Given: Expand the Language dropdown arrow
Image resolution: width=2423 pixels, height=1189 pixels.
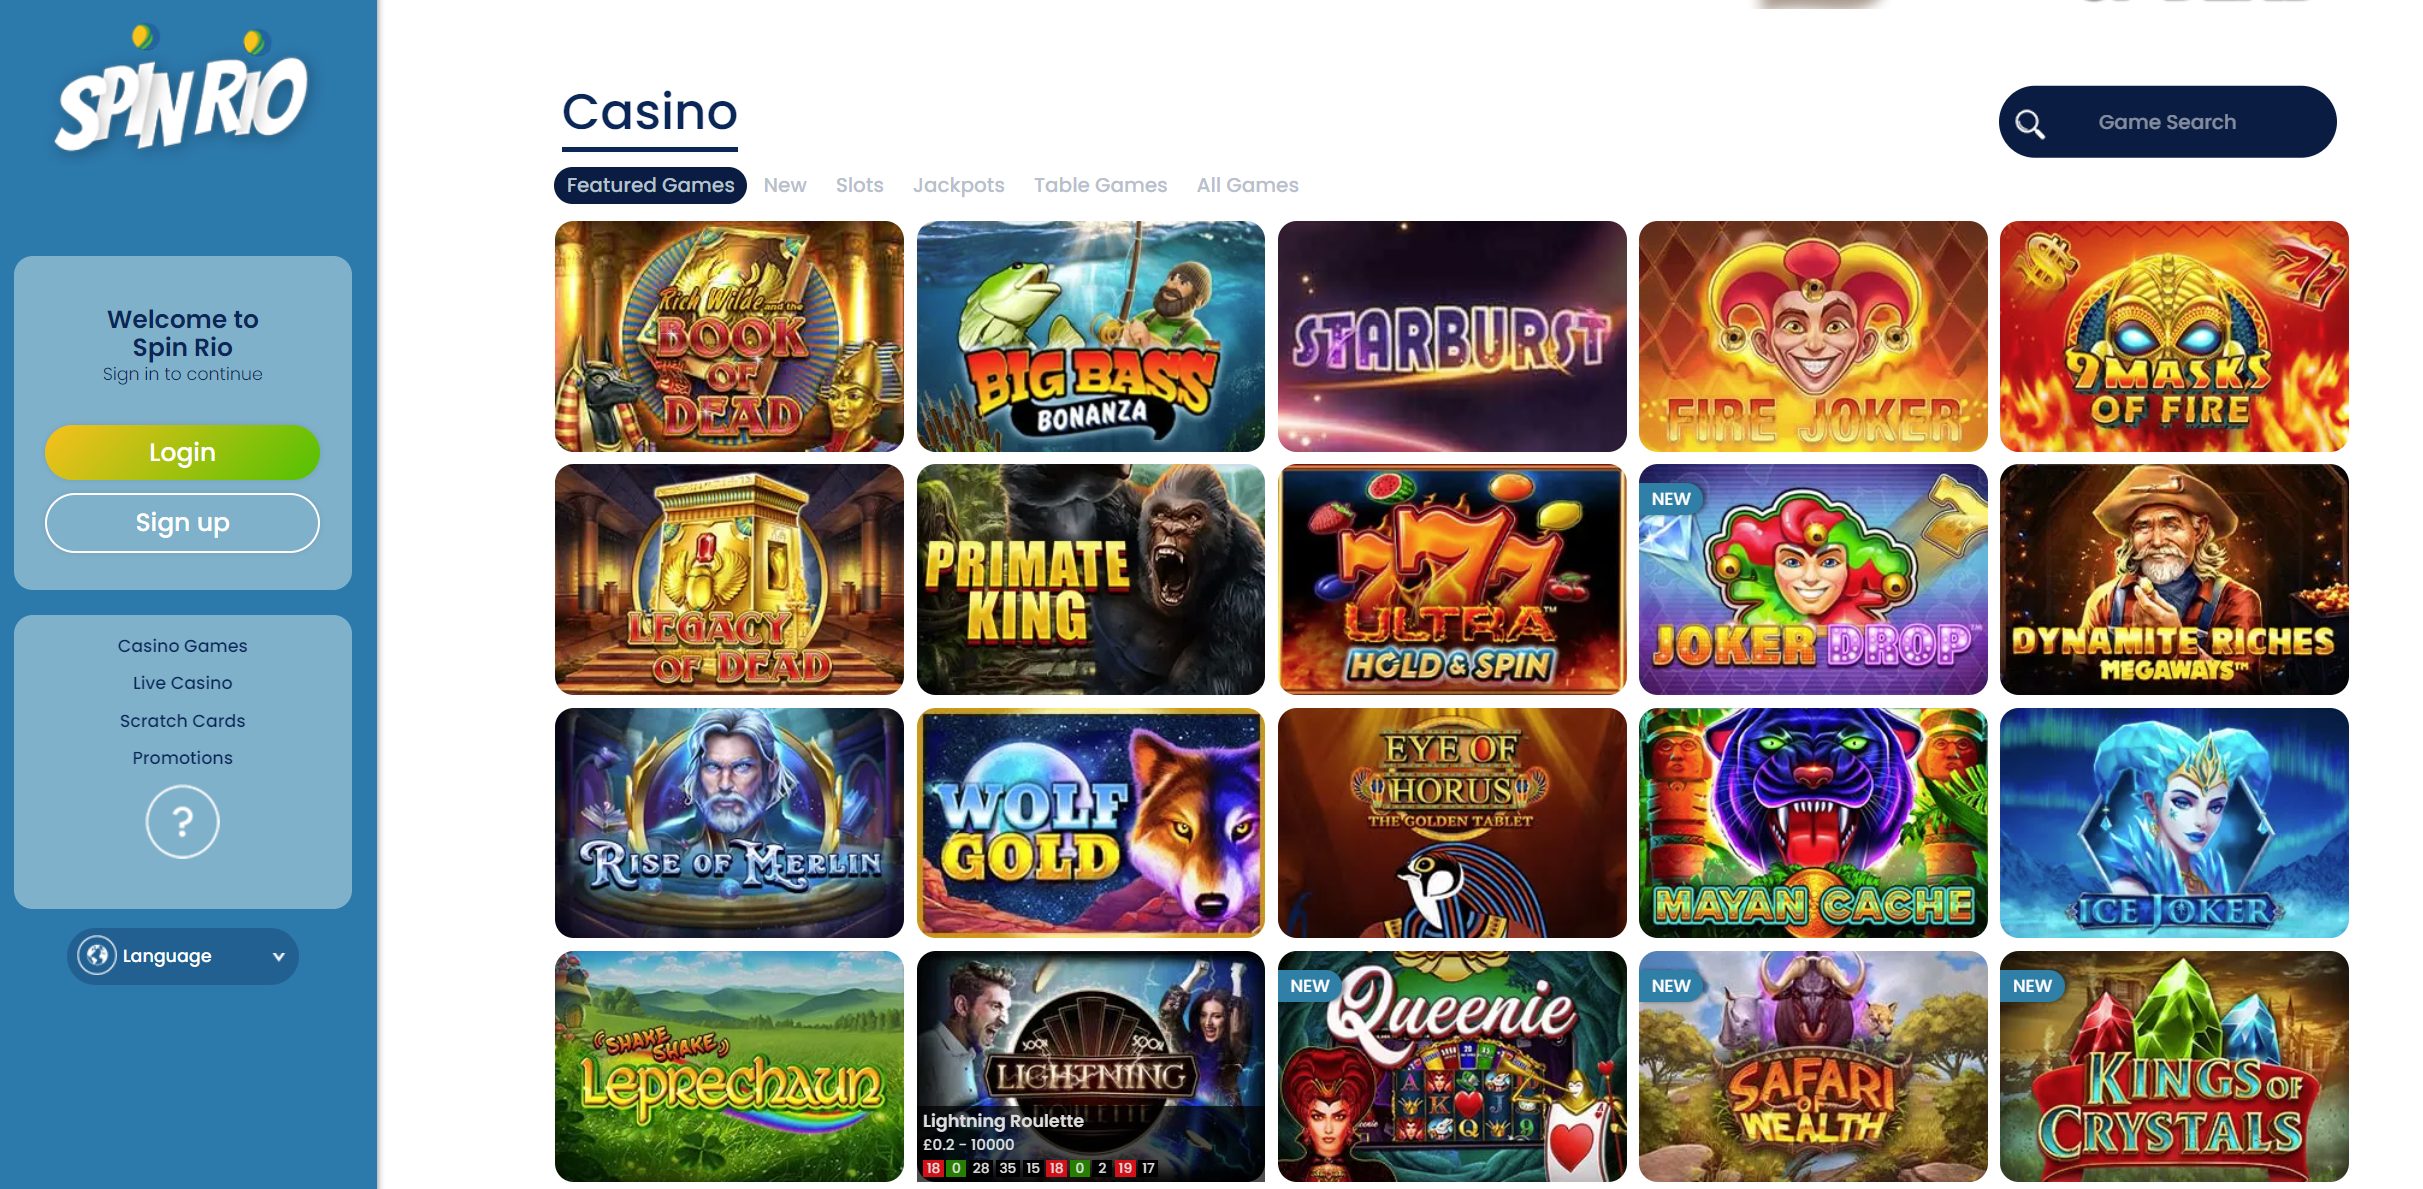Looking at the screenshot, I should coord(279,957).
